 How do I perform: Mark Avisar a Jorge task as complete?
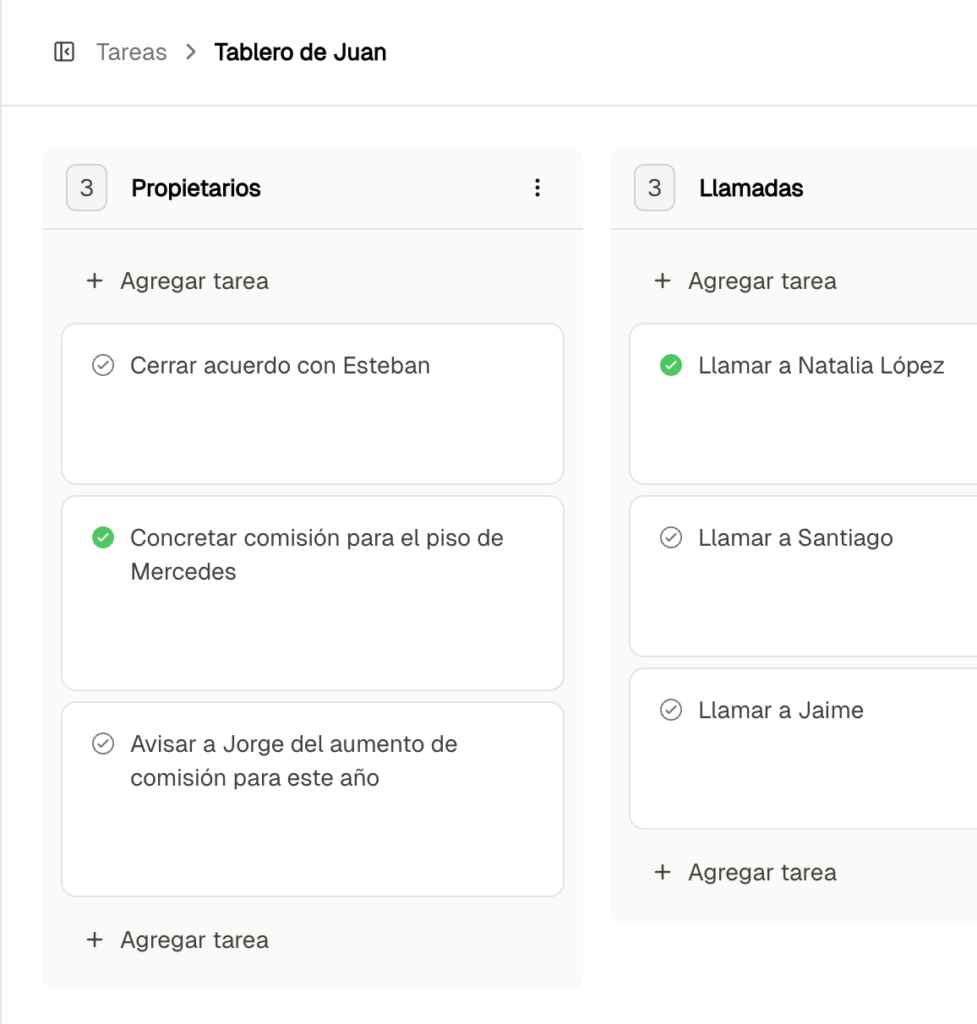pyautogui.click(x=102, y=744)
